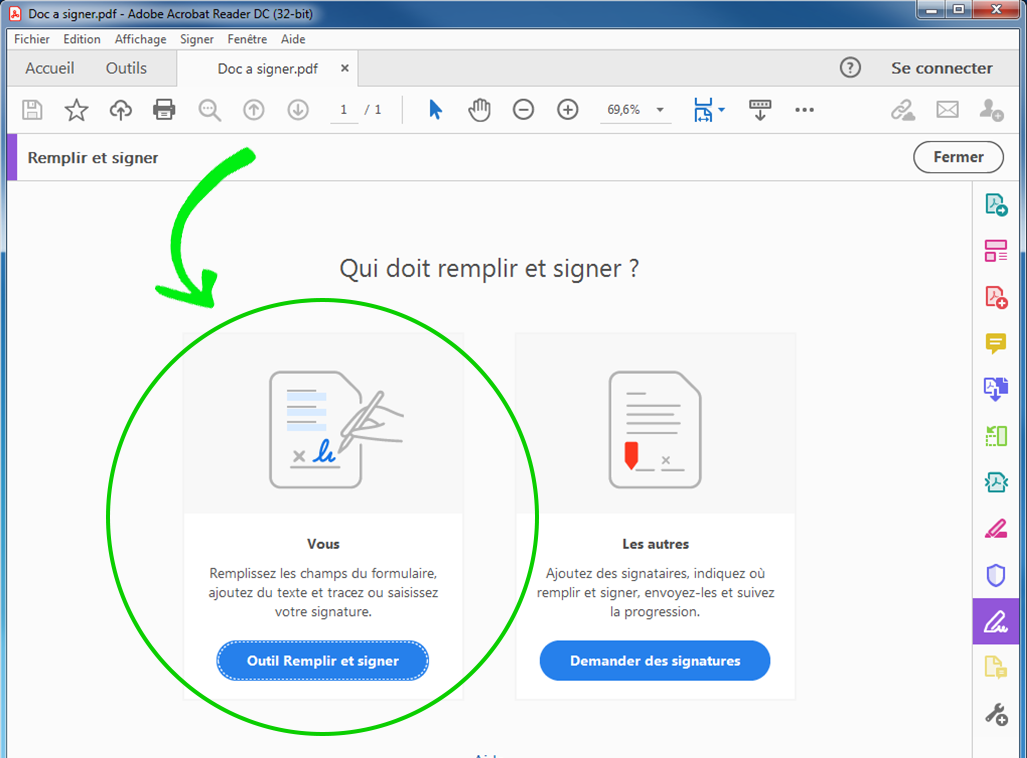This screenshot has width=1027, height=758.
Task: Go to previous page arrow icon
Action: point(253,109)
